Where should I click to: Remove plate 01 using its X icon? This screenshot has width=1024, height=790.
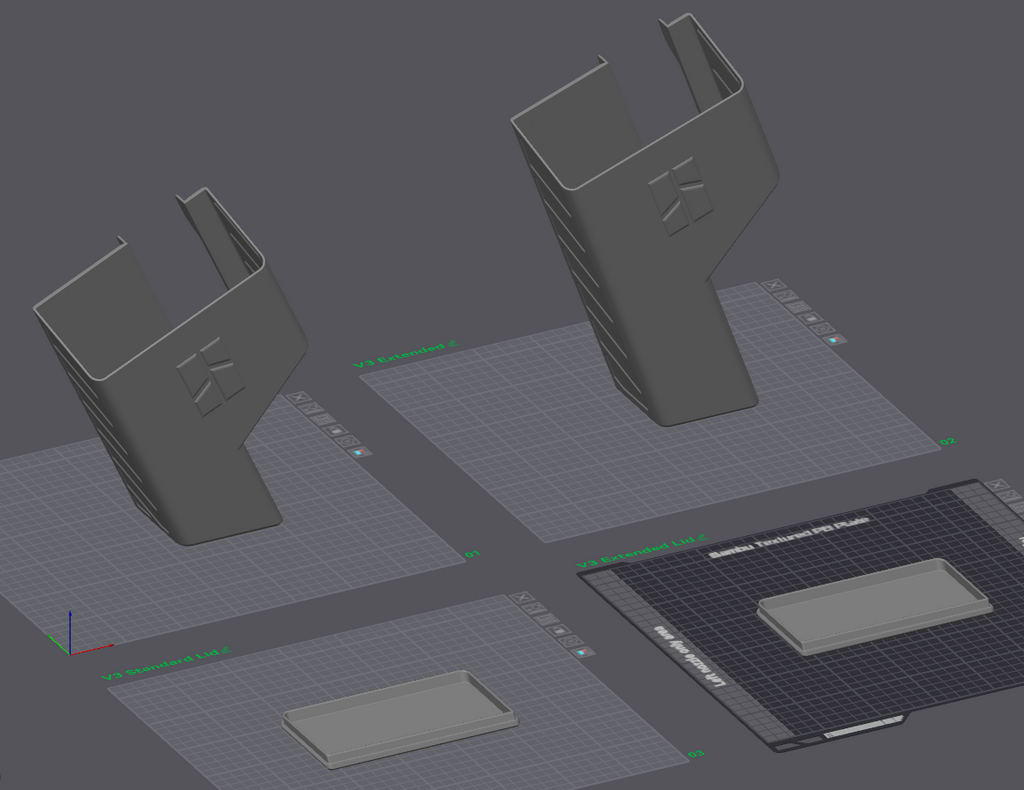pos(298,398)
